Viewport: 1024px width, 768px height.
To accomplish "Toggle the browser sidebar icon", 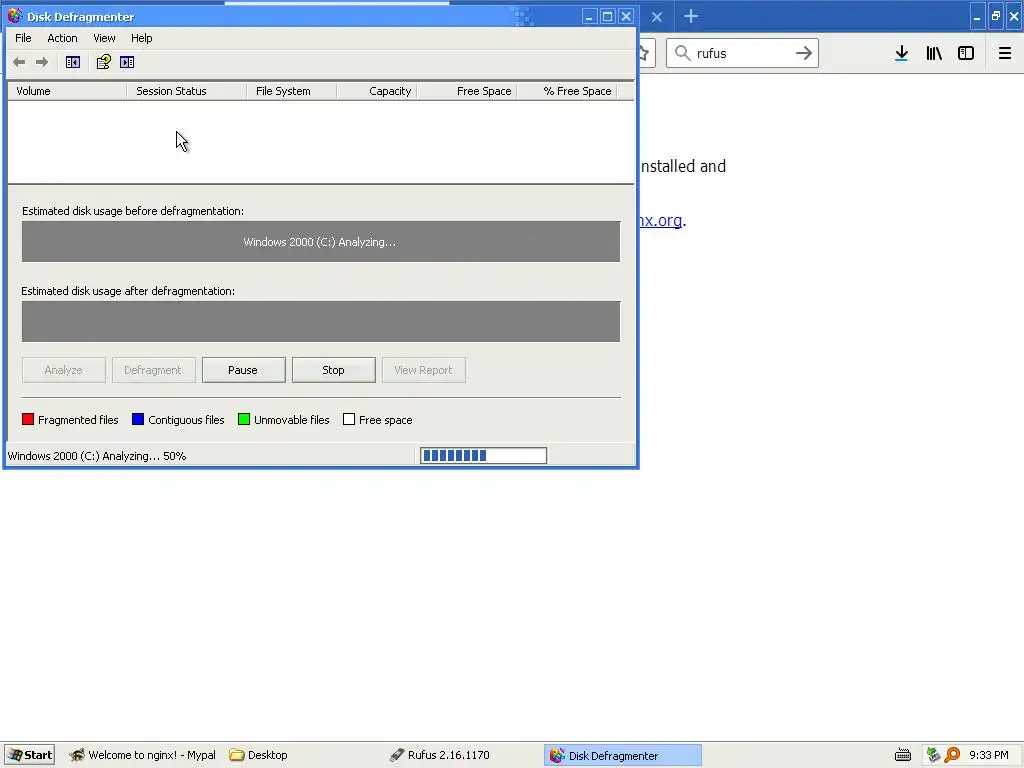I will click(966, 53).
